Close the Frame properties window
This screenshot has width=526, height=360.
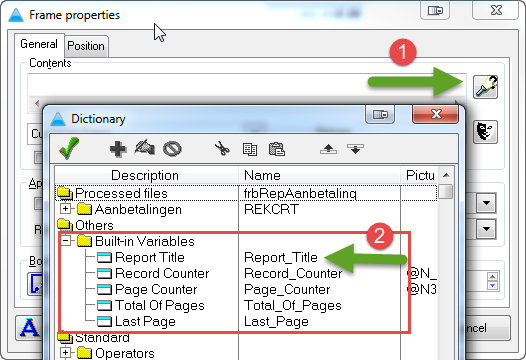tap(496, 10)
